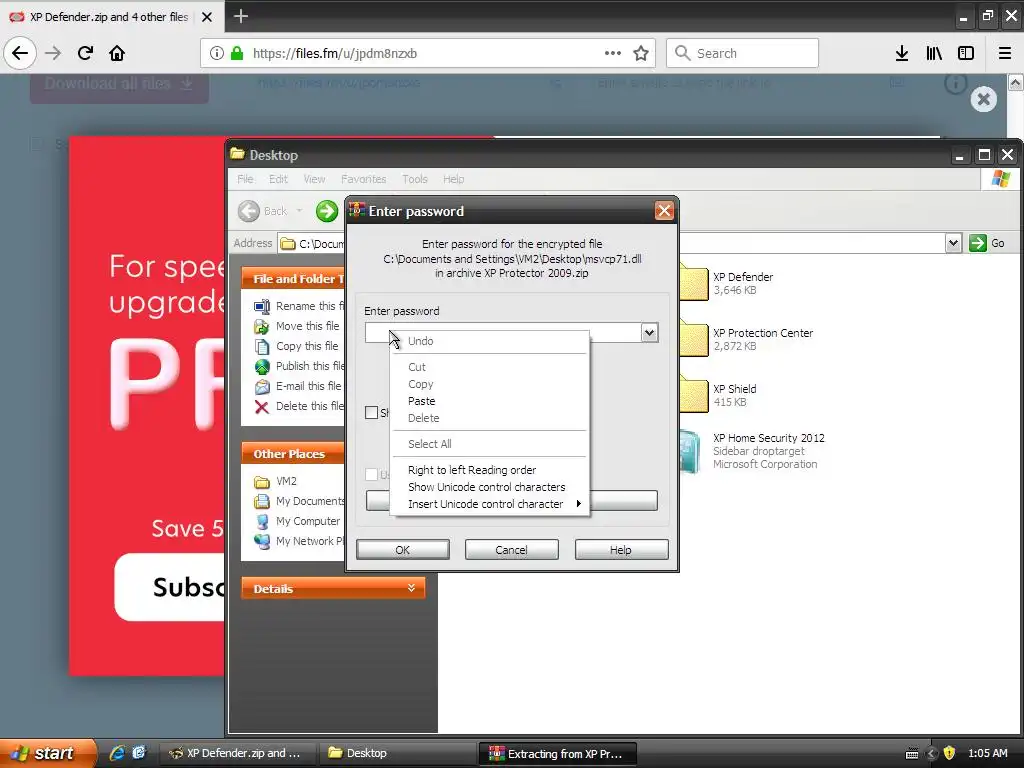Launch Internet Explorer quick launch icon
Image resolution: width=1024 pixels, height=768 pixels.
tap(117, 753)
